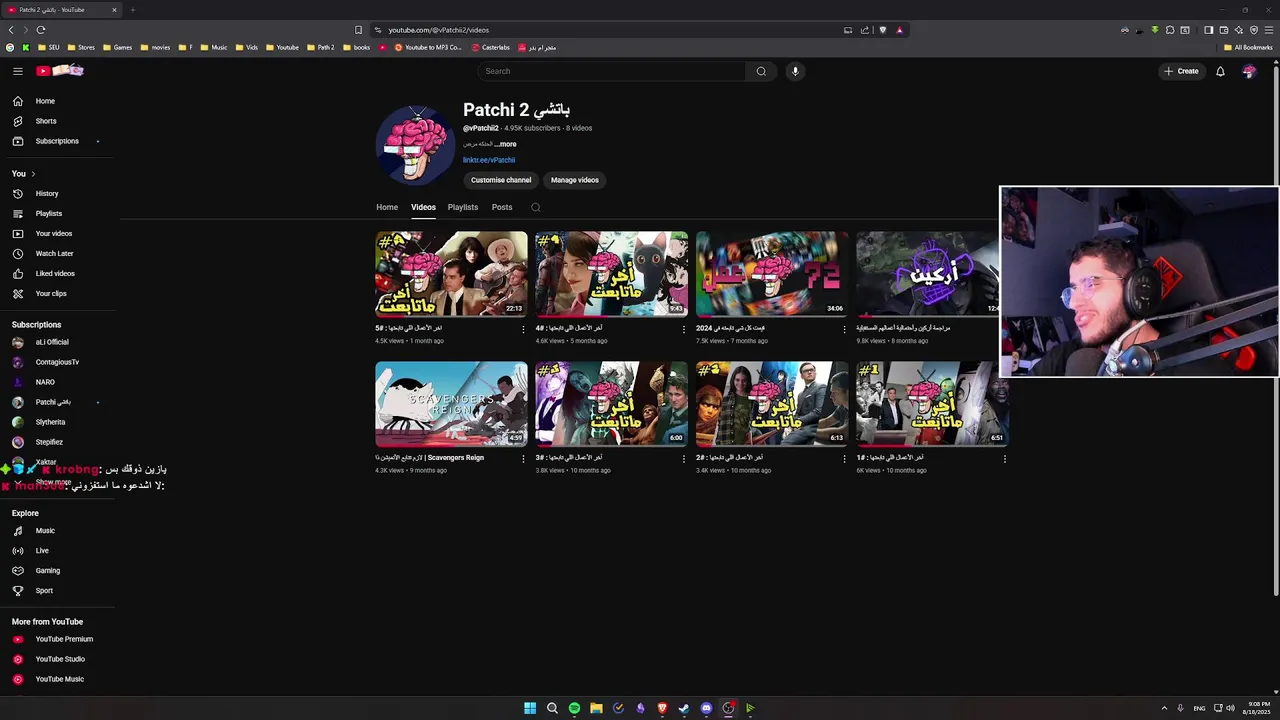1280x720 pixels.
Task: Open Subscriptions in the sidebar
Action: coord(57,141)
